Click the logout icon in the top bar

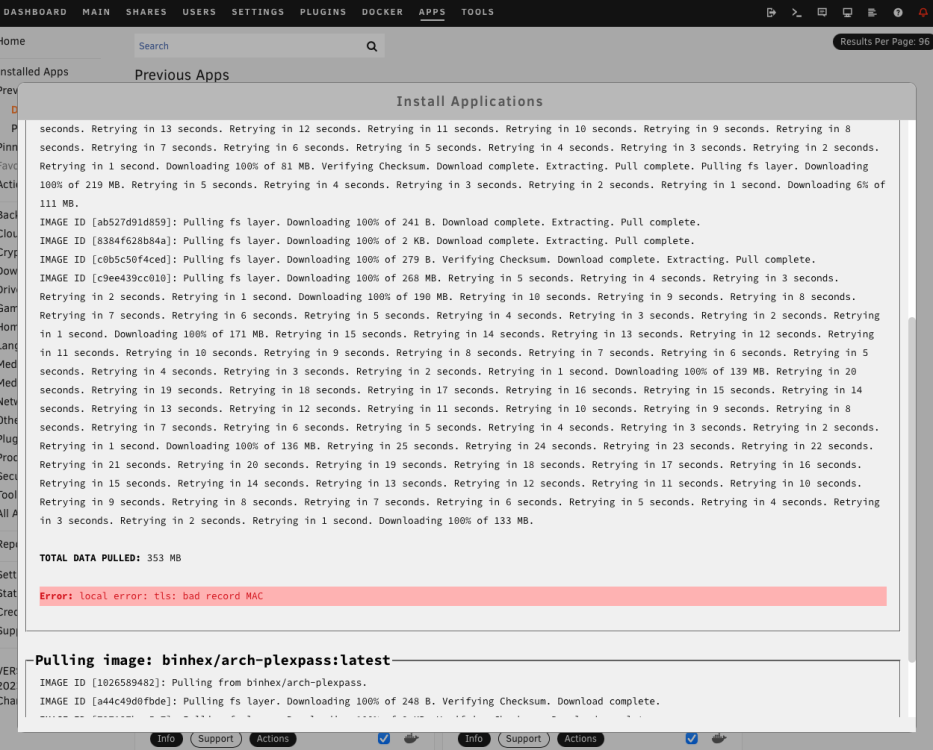click(x=771, y=12)
